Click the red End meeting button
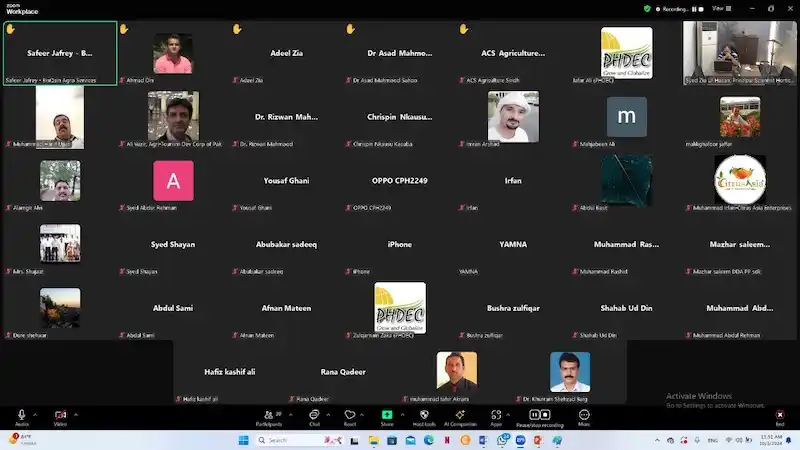800x450 pixels. 779,416
